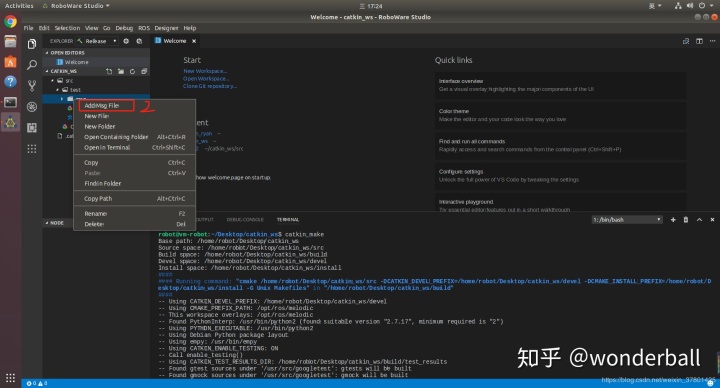Open the ROS menu in menu bar
The height and width of the screenshot is (388, 720).
144,28
